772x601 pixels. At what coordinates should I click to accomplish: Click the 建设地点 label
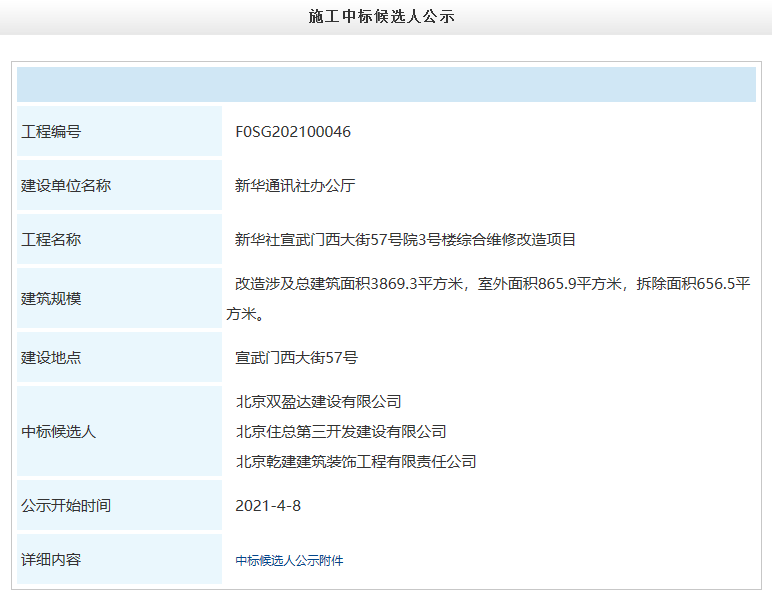click(x=51, y=357)
